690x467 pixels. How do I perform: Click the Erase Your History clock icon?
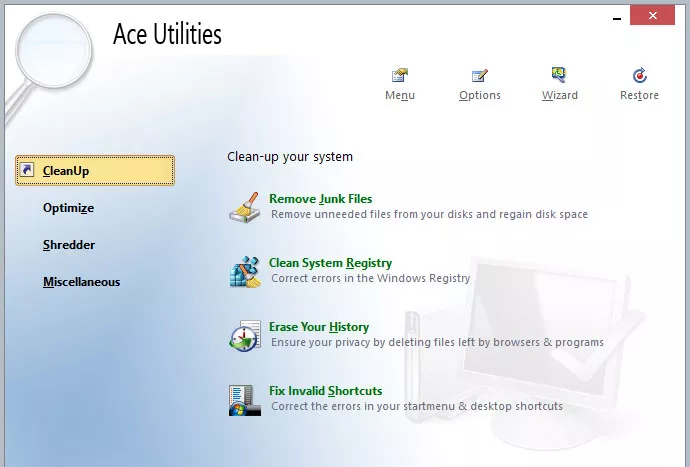pos(245,335)
